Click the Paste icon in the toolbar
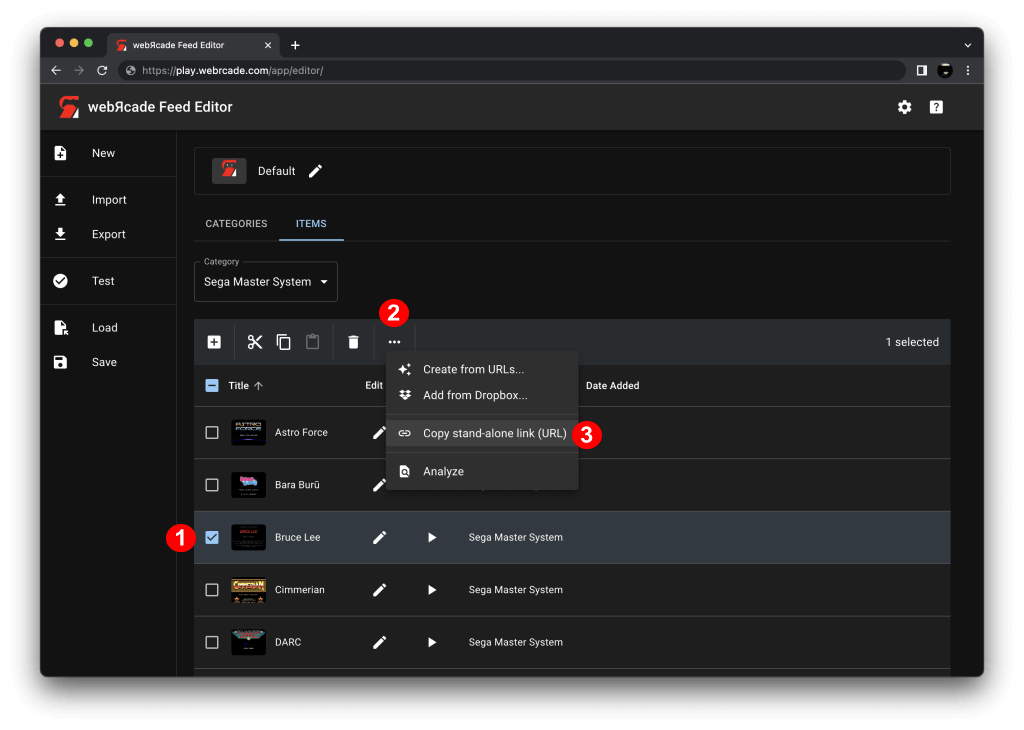The height and width of the screenshot is (730, 1024). [312, 341]
